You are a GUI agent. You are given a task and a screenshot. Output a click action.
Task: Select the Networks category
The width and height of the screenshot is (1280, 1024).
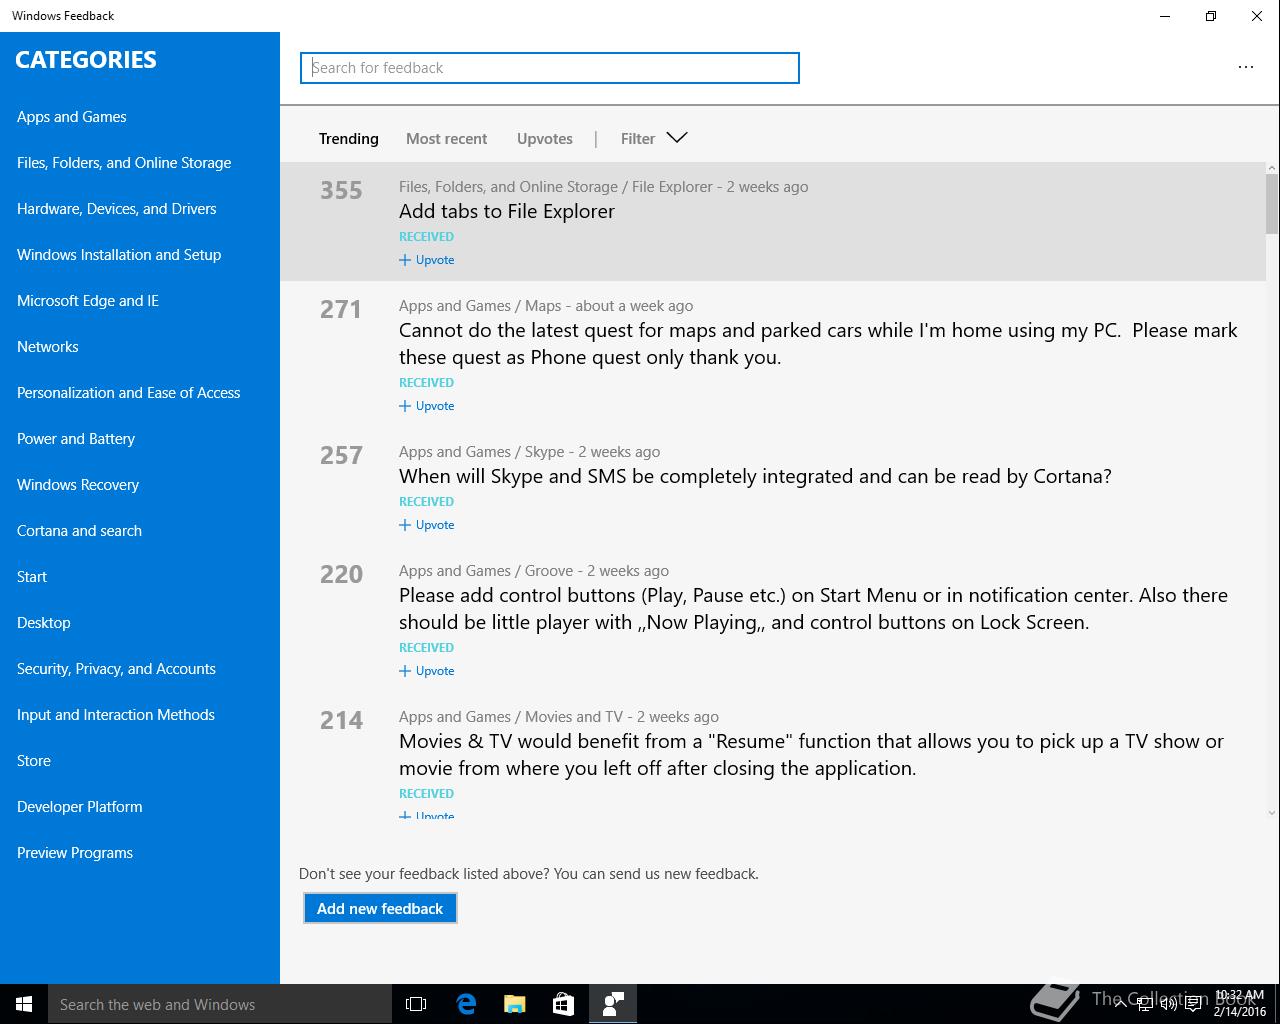tap(47, 347)
